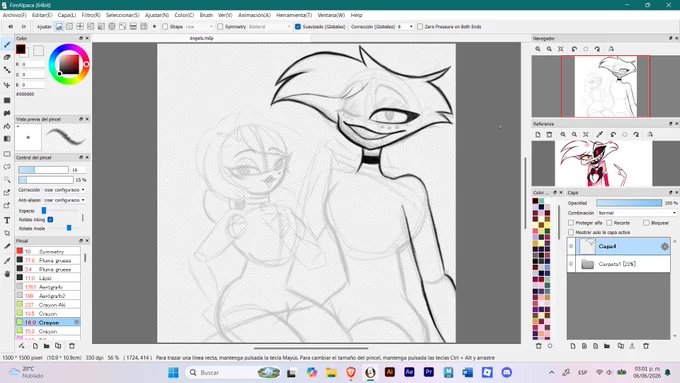Hide the Carpeta1 folder layer

(571, 264)
